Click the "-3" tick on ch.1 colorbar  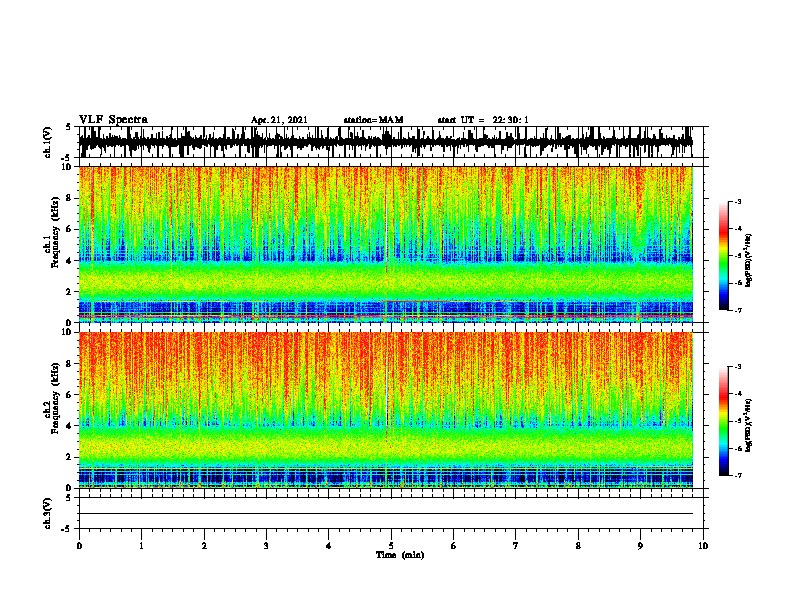(x=737, y=201)
